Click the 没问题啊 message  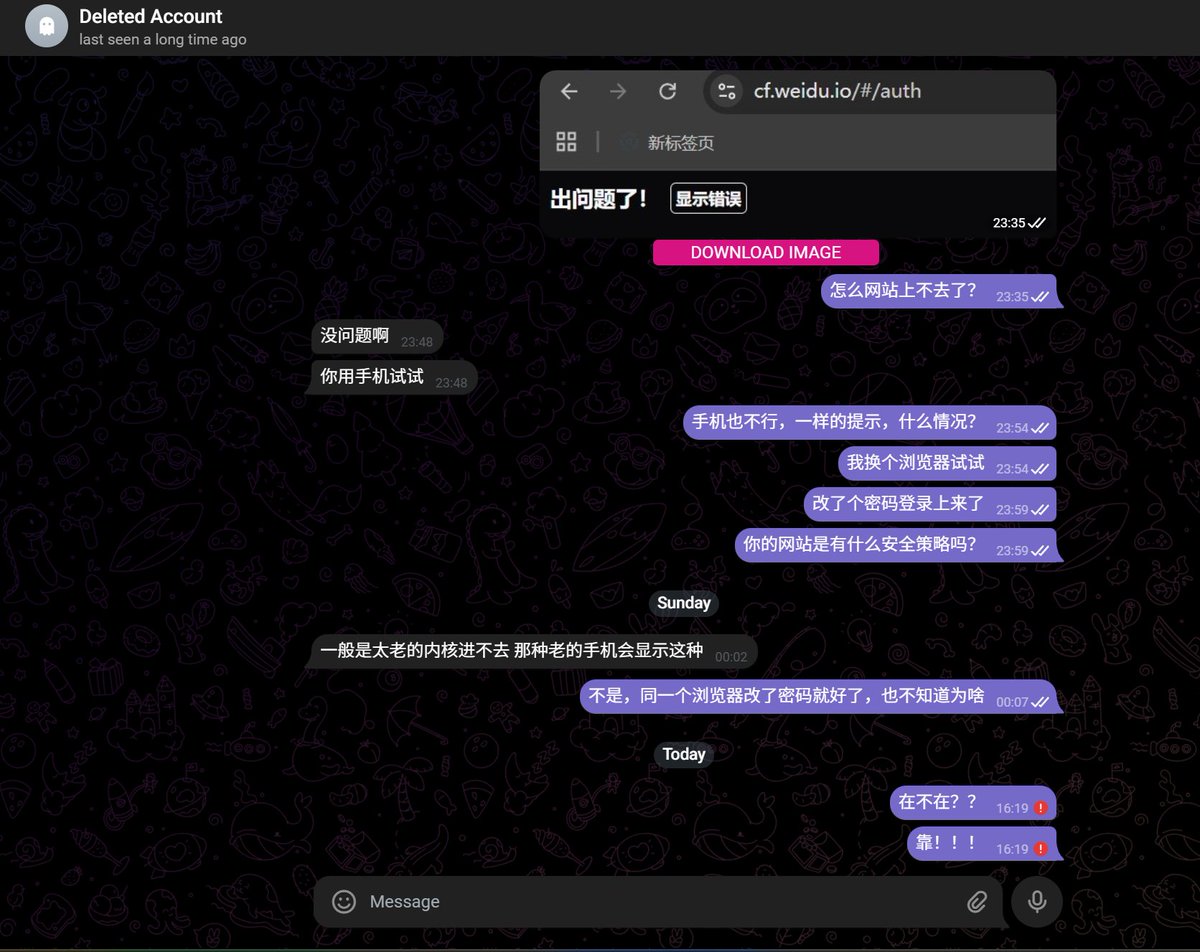[x=376, y=337]
